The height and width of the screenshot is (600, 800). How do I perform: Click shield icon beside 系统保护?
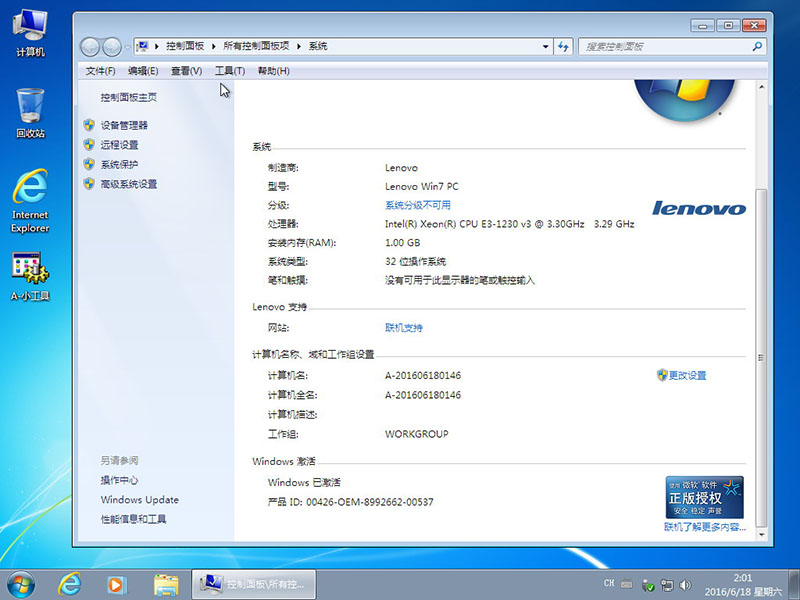(x=89, y=164)
